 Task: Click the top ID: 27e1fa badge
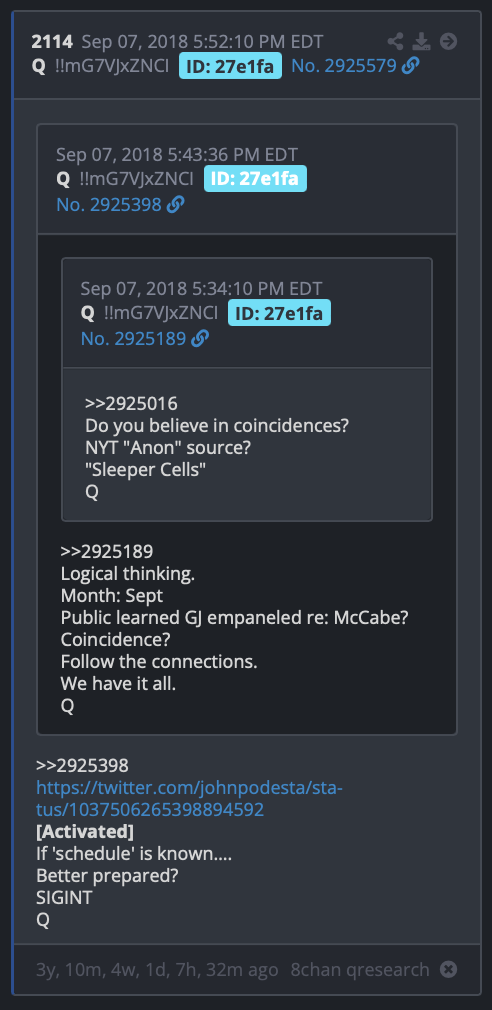[231, 66]
